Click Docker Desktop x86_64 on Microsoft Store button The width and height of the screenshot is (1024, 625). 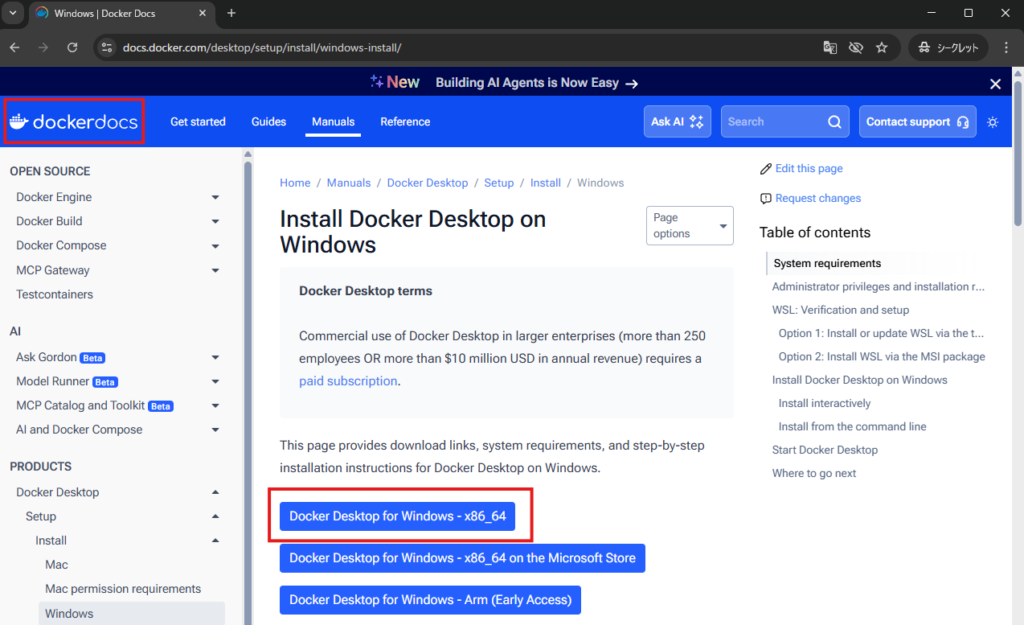pyautogui.click(x=462, y=558)
